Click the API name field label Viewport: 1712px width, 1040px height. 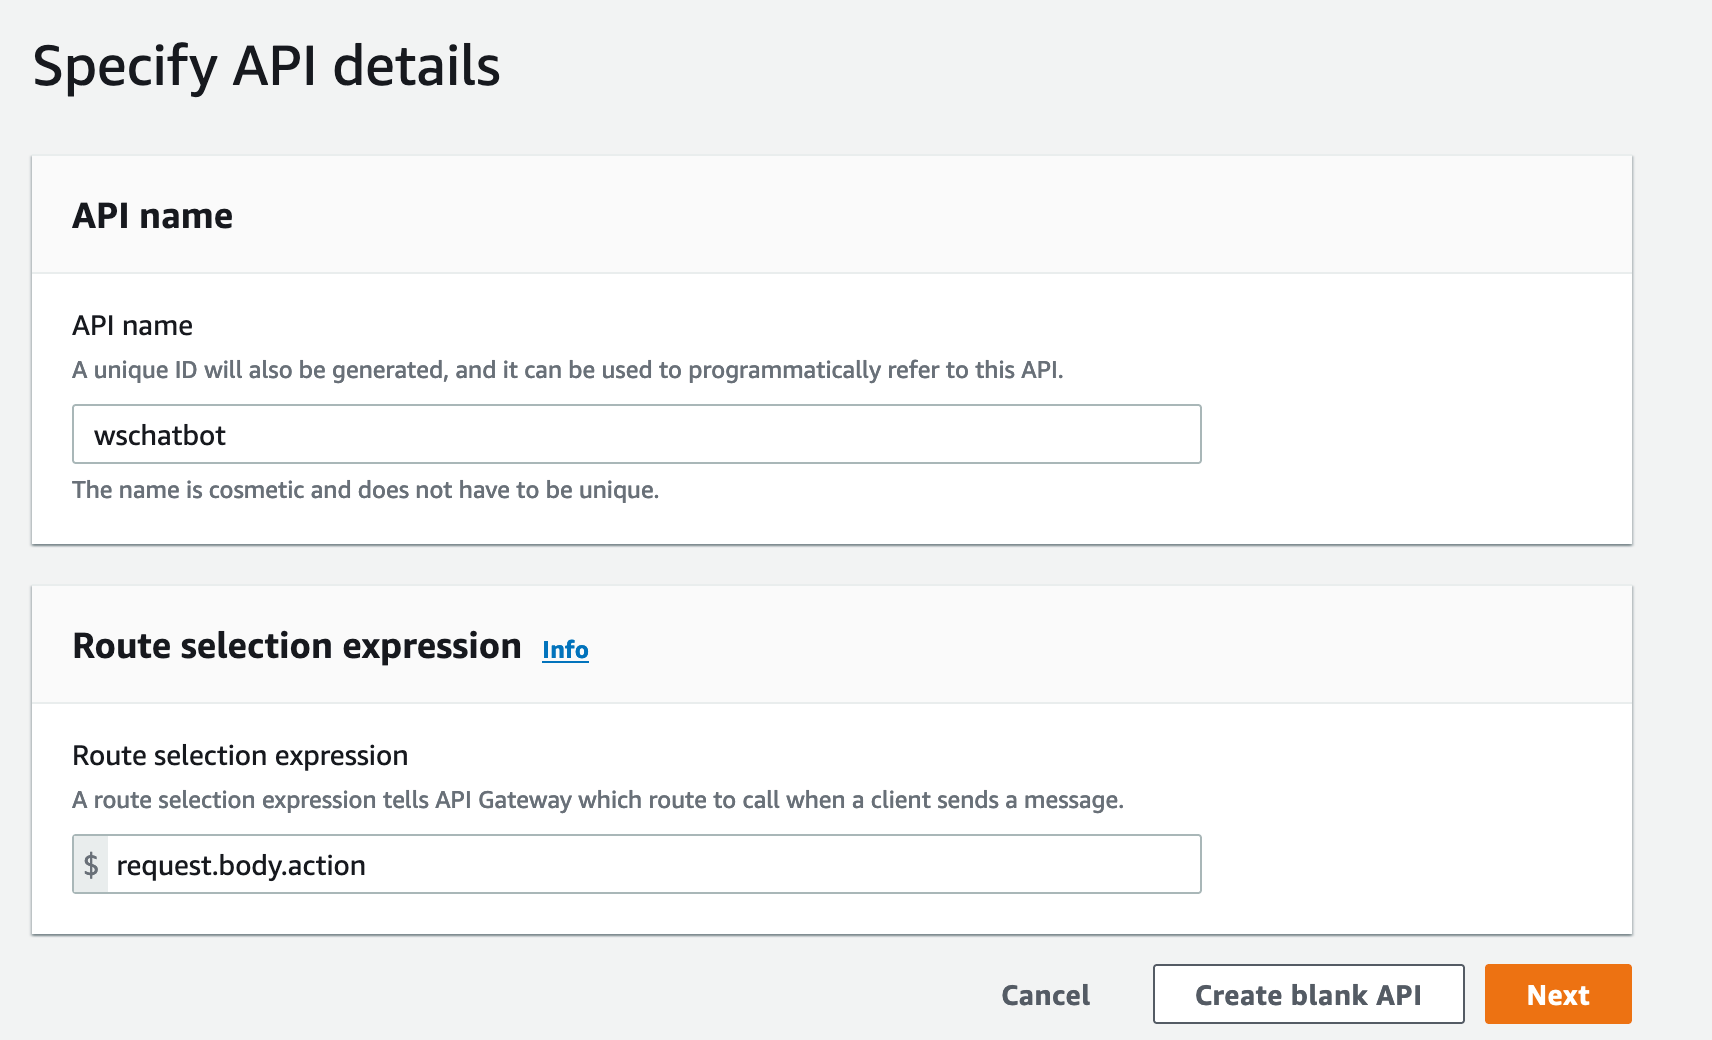point(132,326)
